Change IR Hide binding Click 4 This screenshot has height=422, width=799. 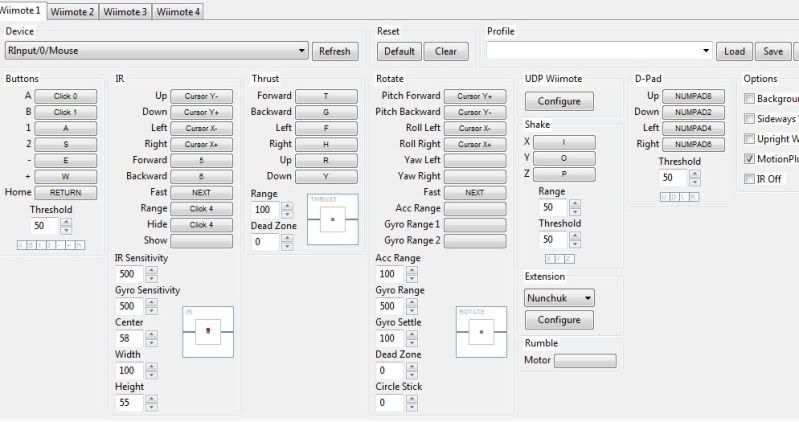(201, 224)
